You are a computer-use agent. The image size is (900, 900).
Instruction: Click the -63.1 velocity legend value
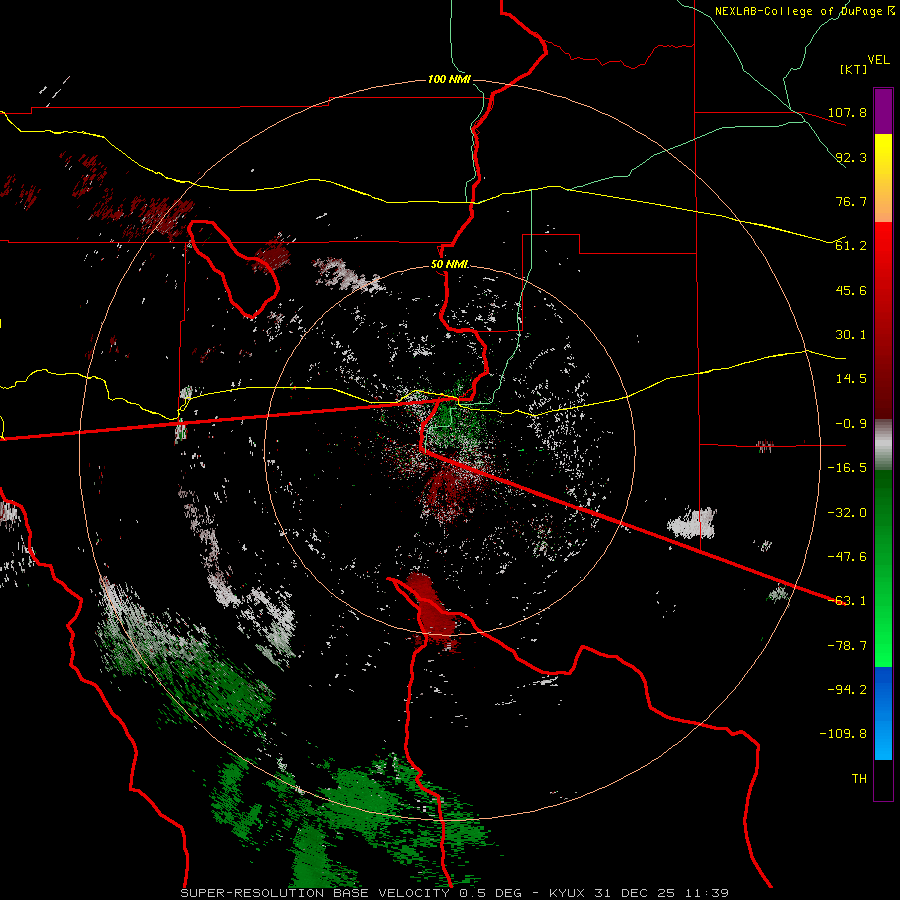tap(847, 601)
